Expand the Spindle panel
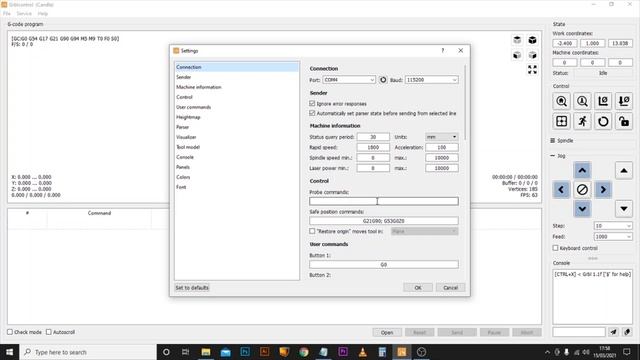 point(553,140)
